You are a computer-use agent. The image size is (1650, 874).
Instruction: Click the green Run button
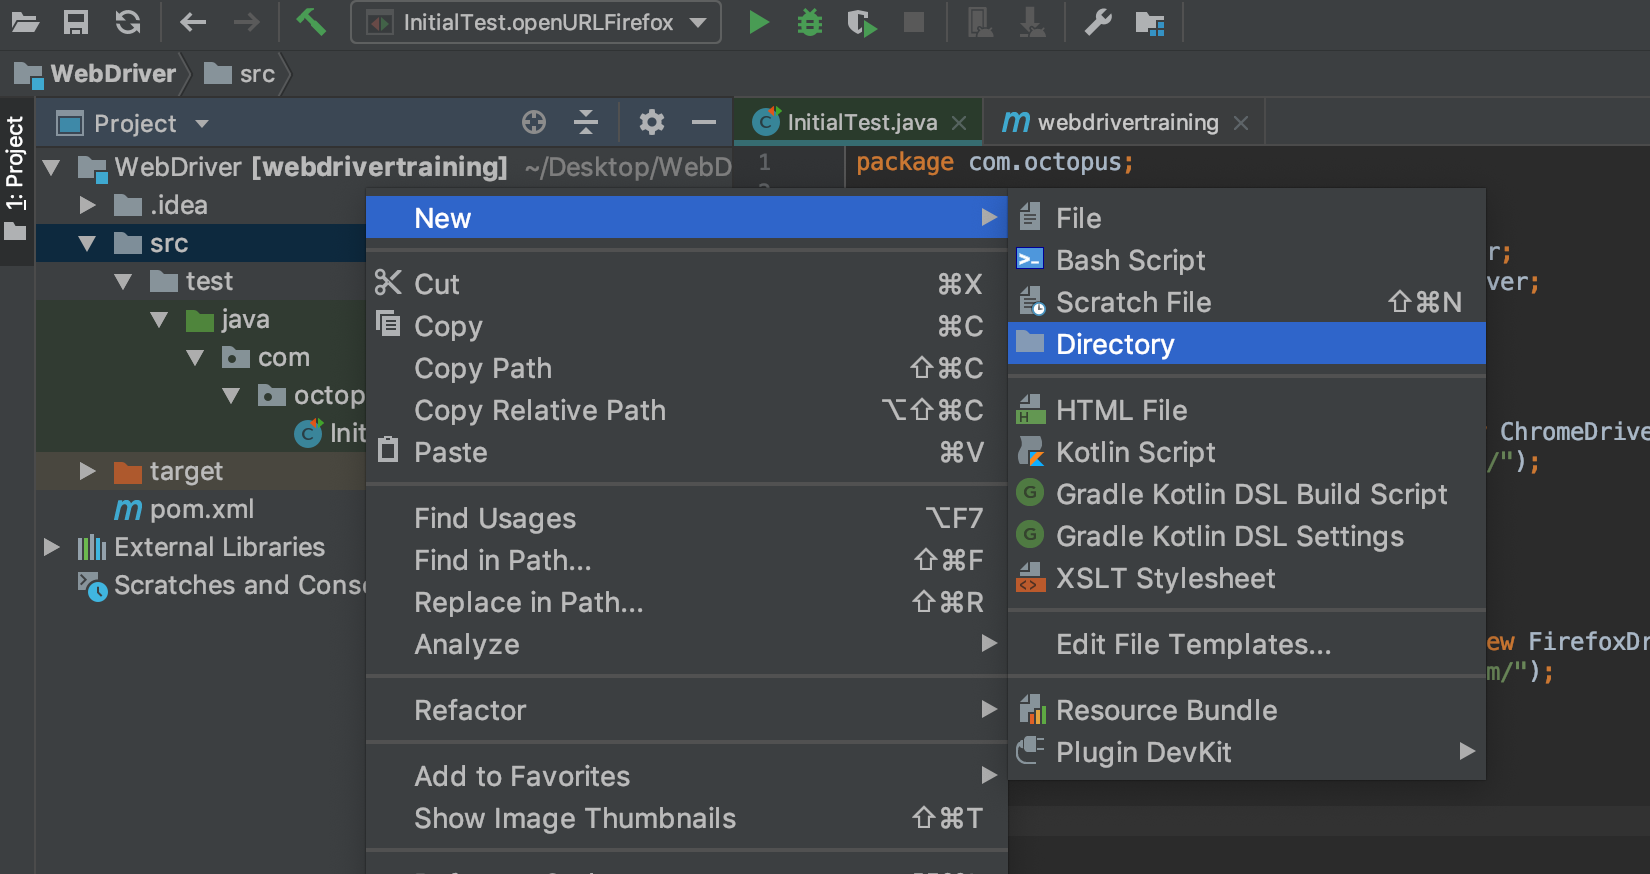pos(758,22)
